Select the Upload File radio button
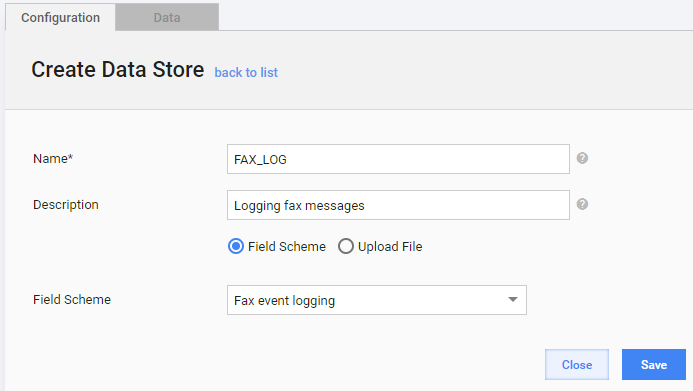 point(346,246)
